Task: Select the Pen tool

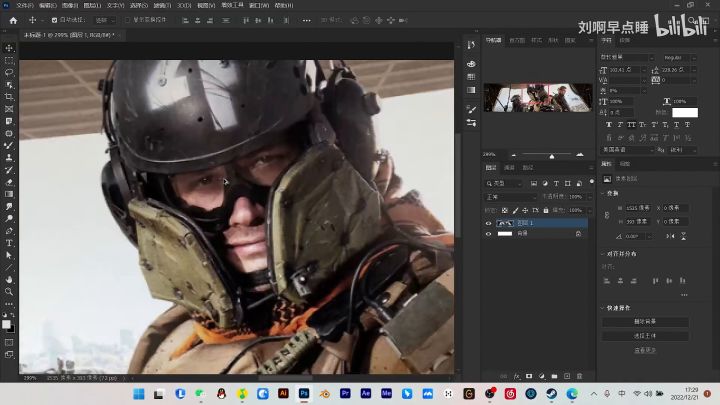Action: pyautogui.click(x=9, y=231)
